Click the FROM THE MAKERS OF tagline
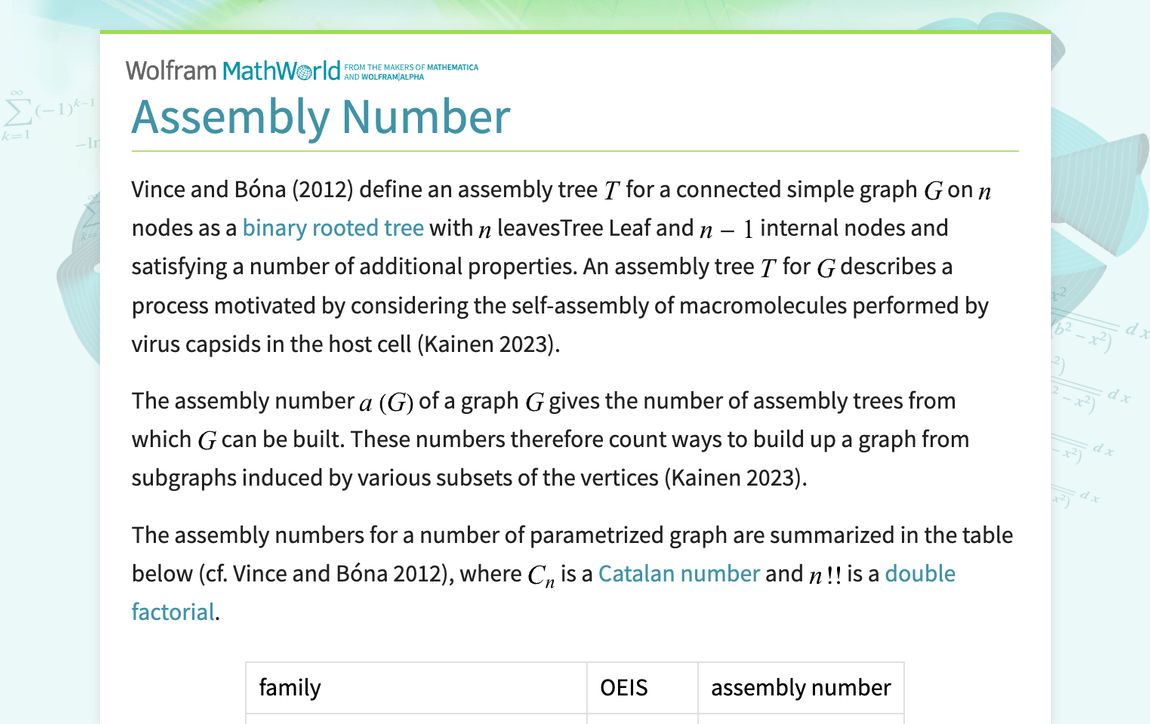The image size is (1150, 724). coord(385,65)
